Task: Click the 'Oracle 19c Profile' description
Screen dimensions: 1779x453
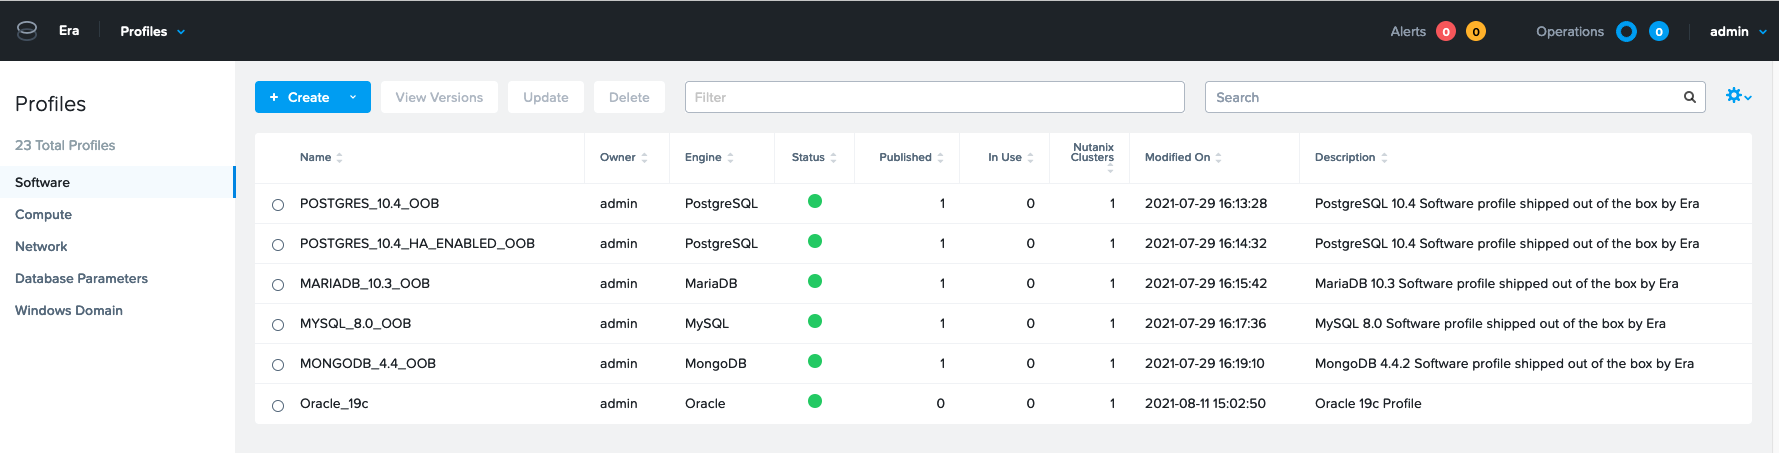Action: [x=1368, y=404]
